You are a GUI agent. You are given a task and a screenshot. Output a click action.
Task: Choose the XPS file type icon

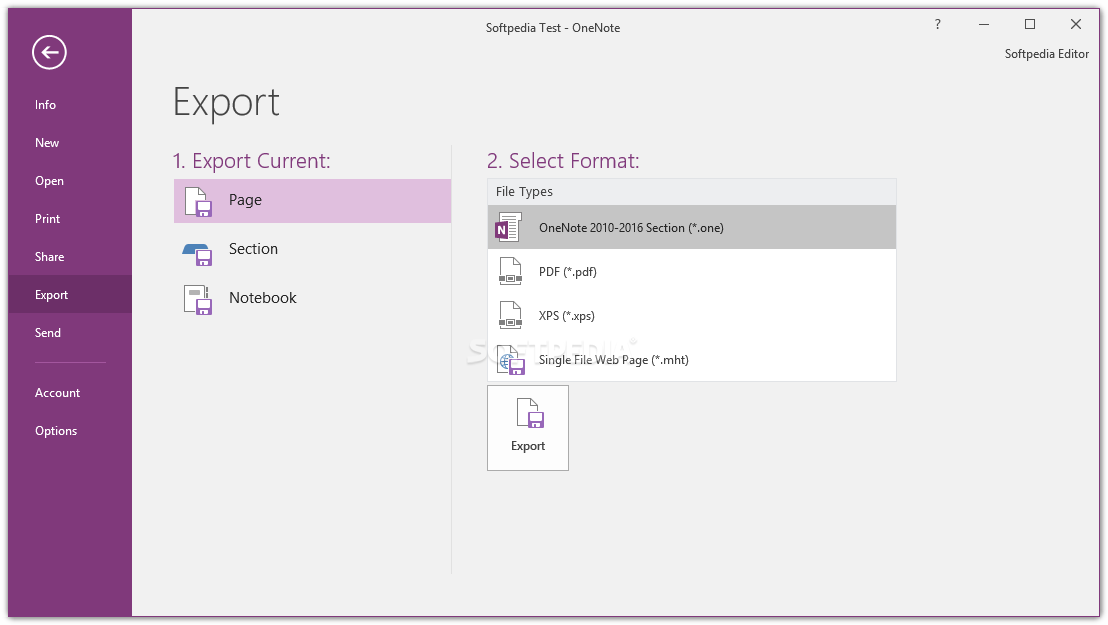click(x=510, y=315)
